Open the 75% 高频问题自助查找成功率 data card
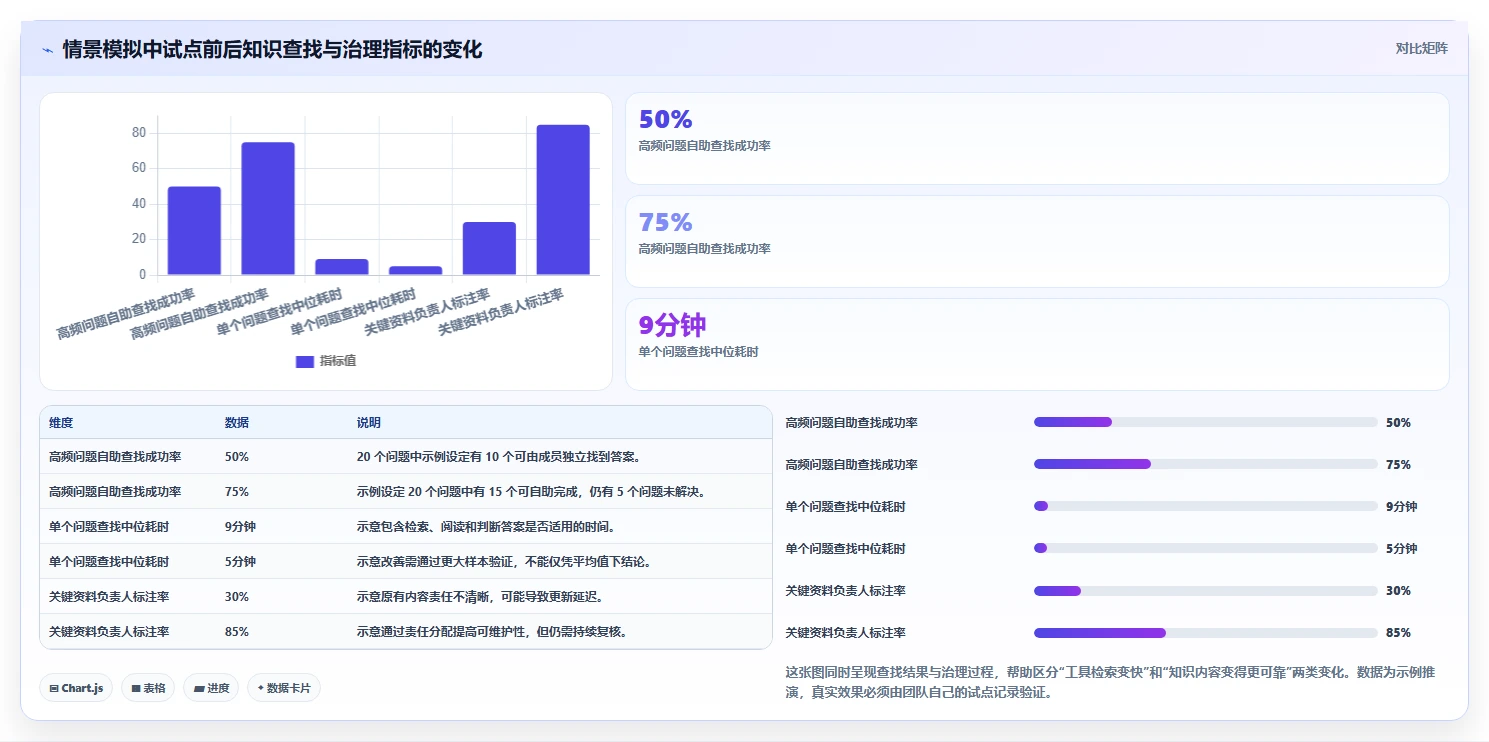 coord(1037,241)
